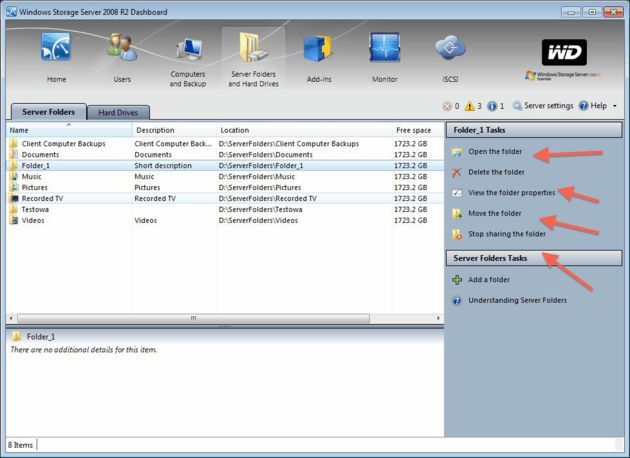630x458 pixels.
Task: Select Server Folders and Hard Drives icon
Action: (253, 47)
